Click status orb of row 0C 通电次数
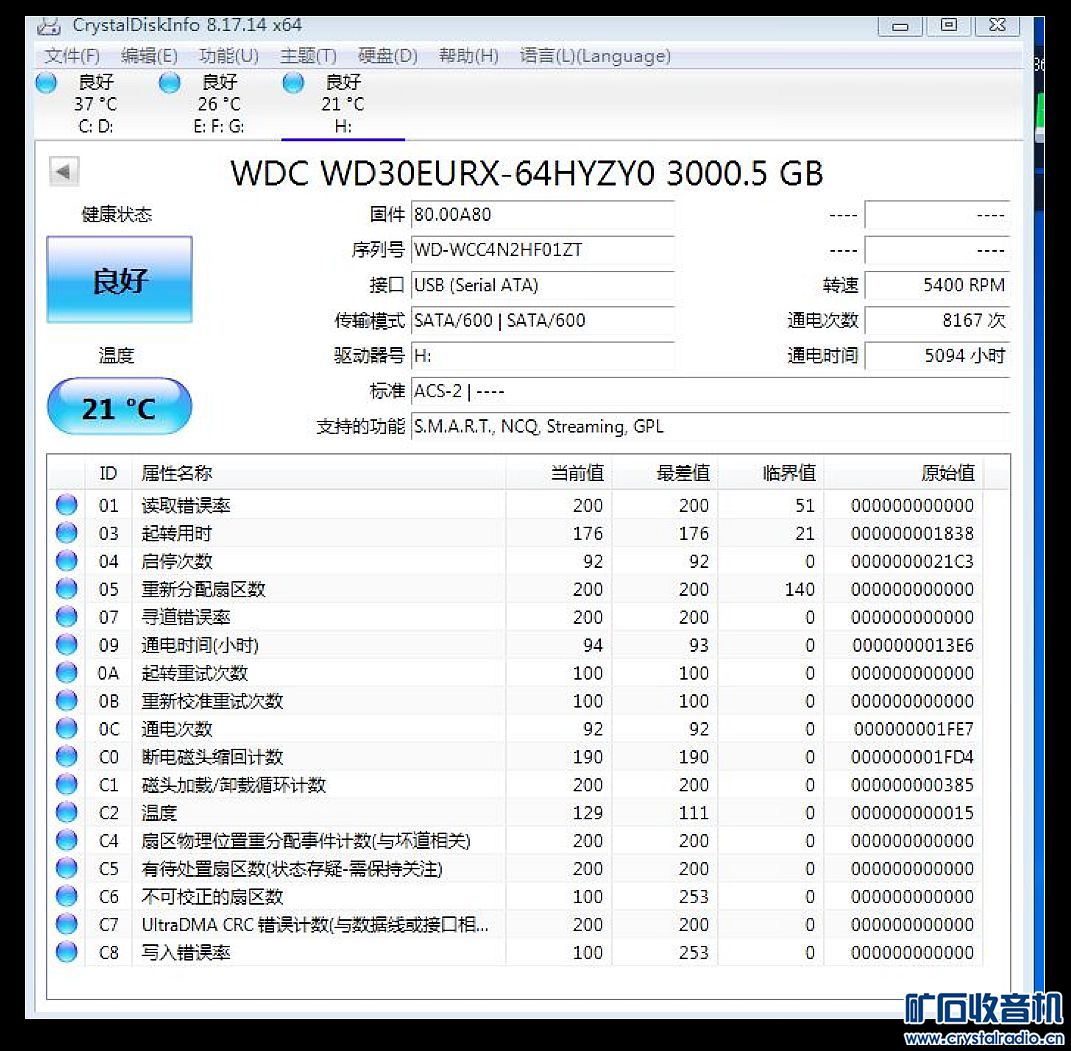The image size is (1071, 1051). click(66, 729)
